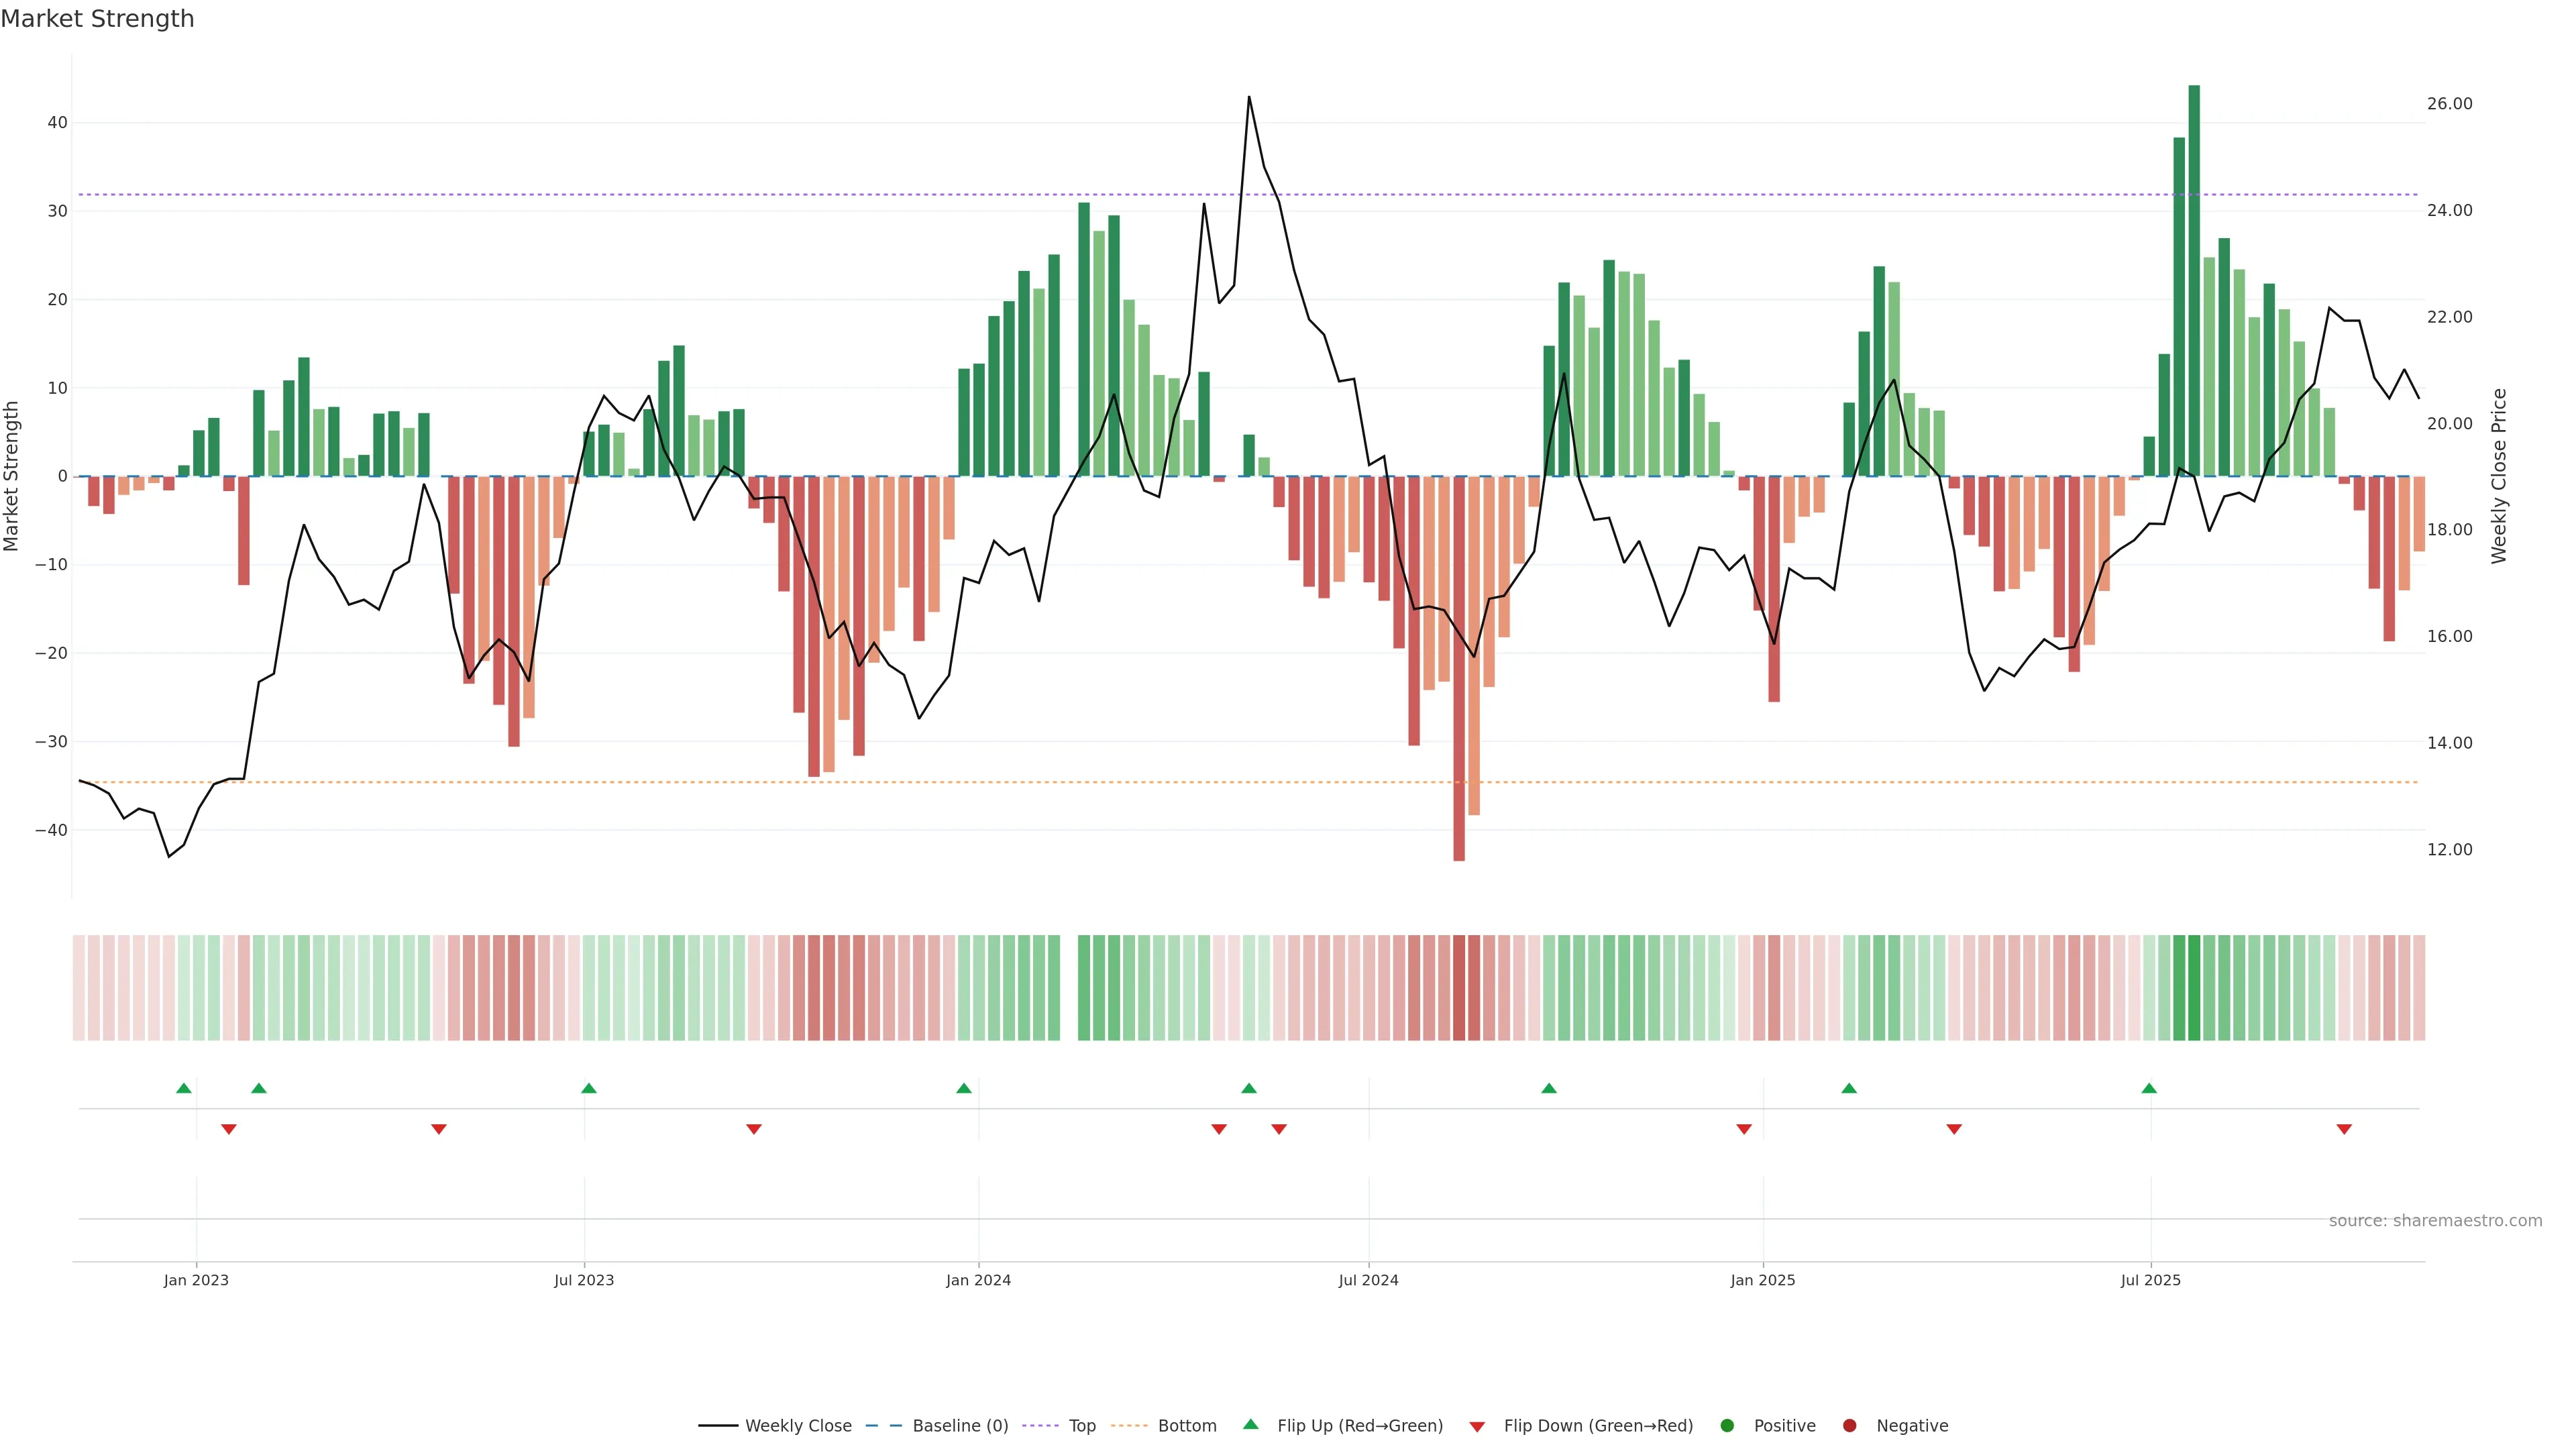This screenshot has width=2576, height=1449.
Task: Click the green flip-up triangle just after Jul 2023
Action: pyautogui.click(x=589, y=1088)
